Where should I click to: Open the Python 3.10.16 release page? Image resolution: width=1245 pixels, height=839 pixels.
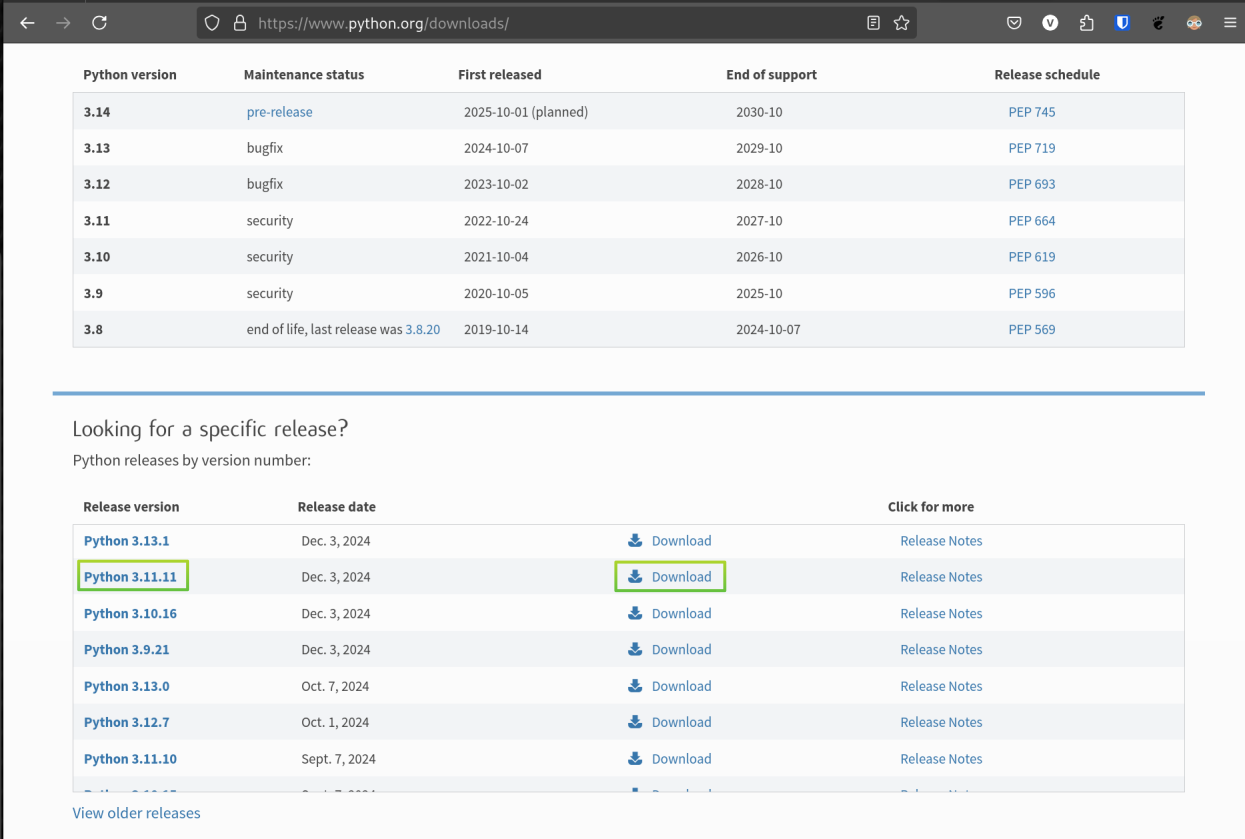[x=130, y=613]
